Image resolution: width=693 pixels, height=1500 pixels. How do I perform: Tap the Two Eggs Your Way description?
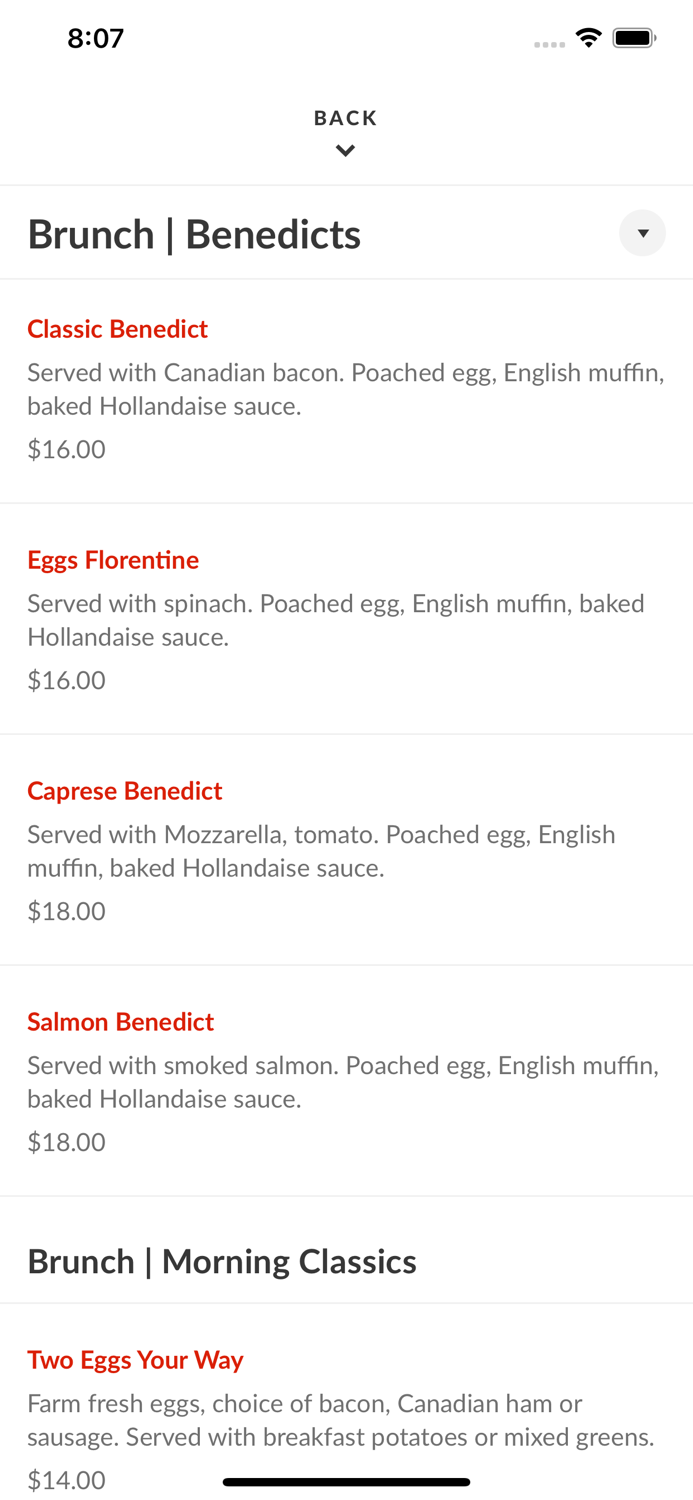(340, 1420)
